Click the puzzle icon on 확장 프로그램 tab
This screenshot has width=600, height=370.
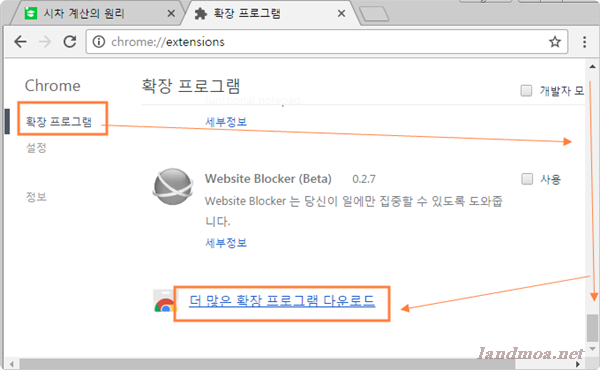[x=201, y=14]
